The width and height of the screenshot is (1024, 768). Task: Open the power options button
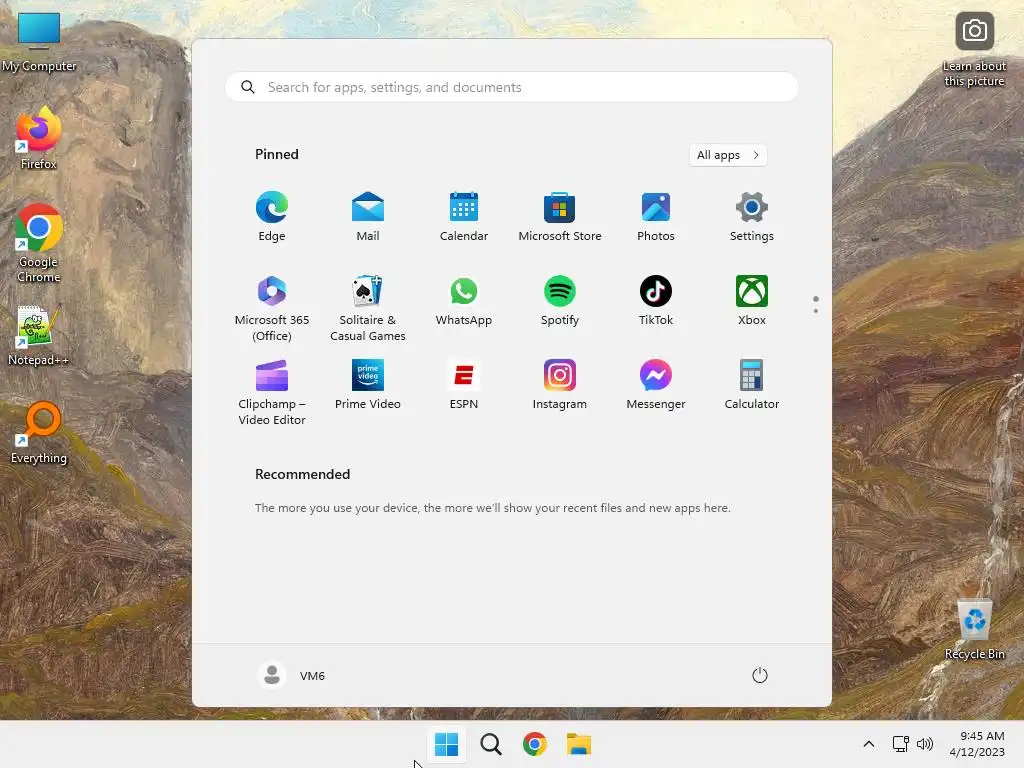tap(760, 675)
